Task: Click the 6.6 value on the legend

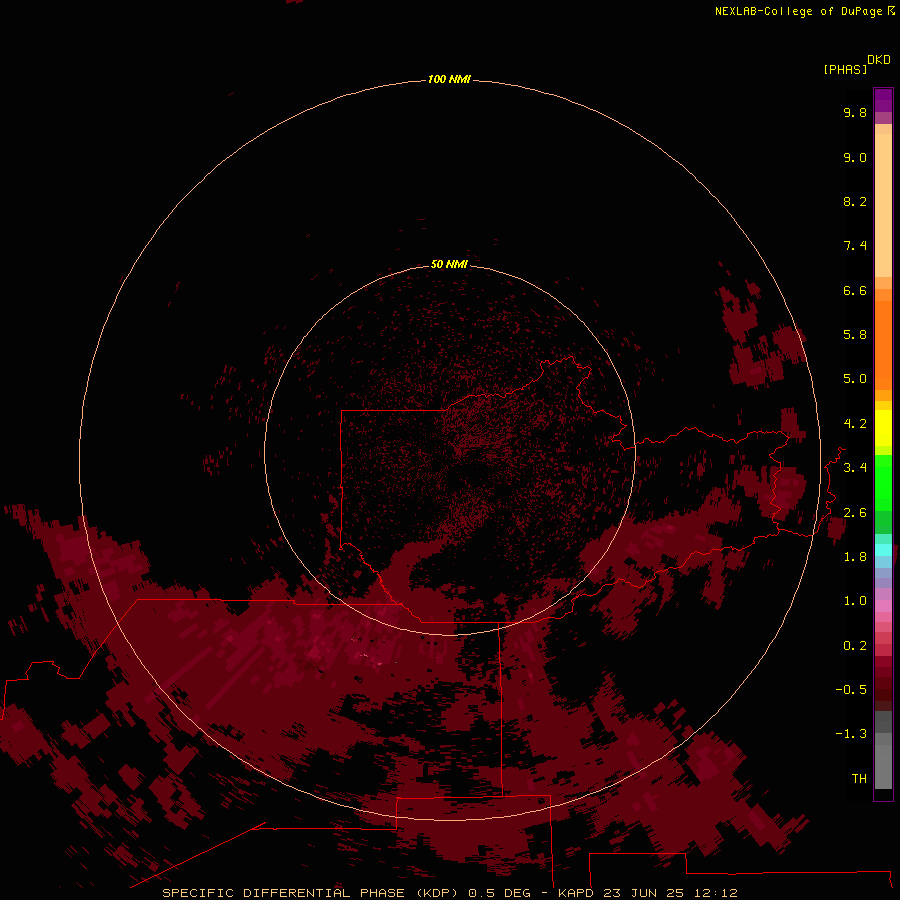Action: point(855,290)
